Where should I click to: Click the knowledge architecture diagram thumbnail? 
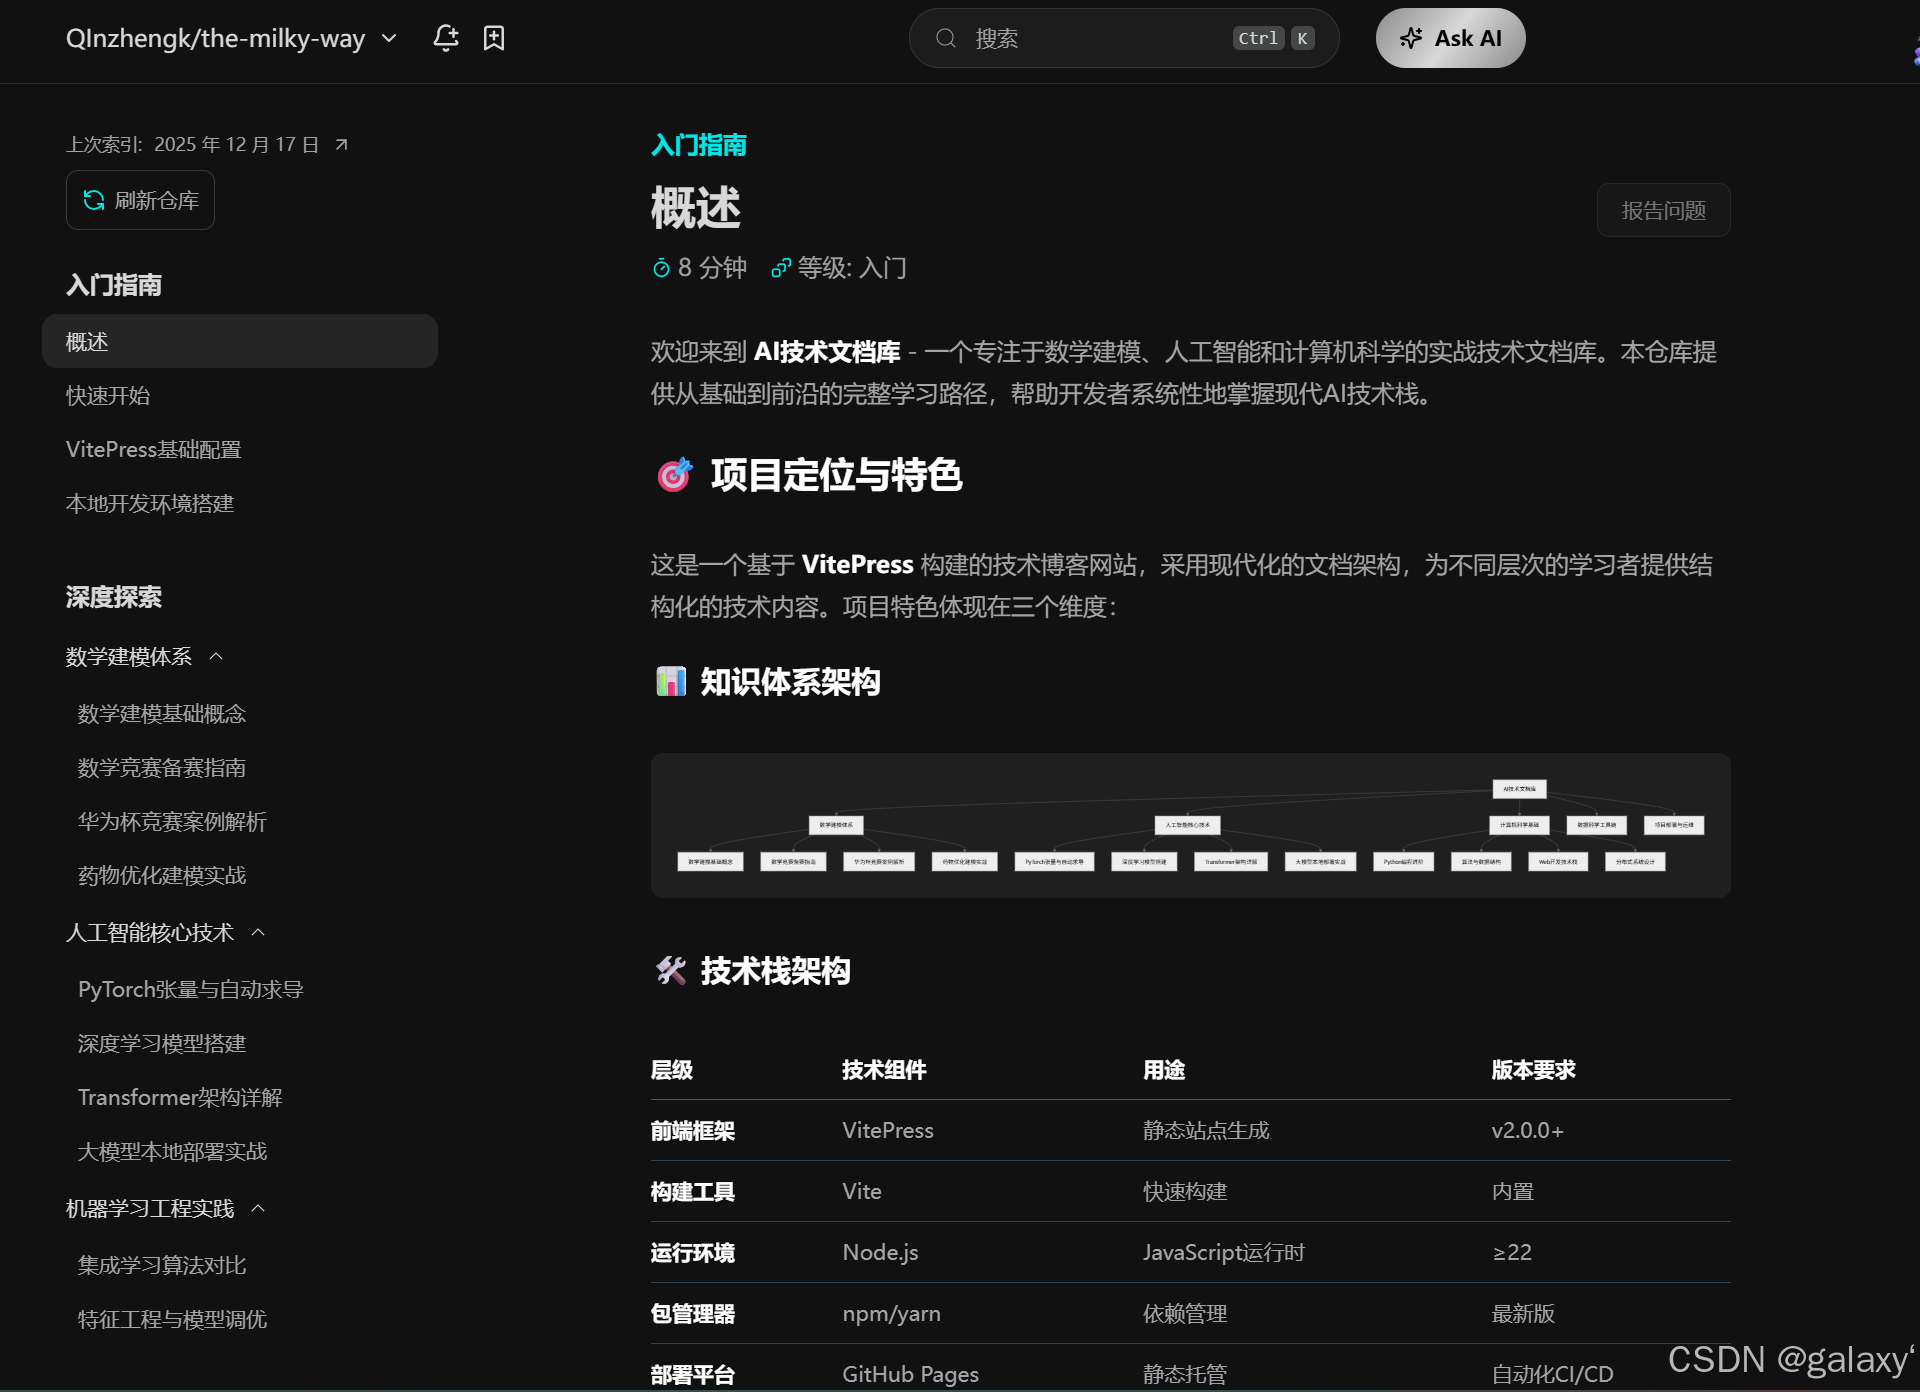tap(1190, 825)
